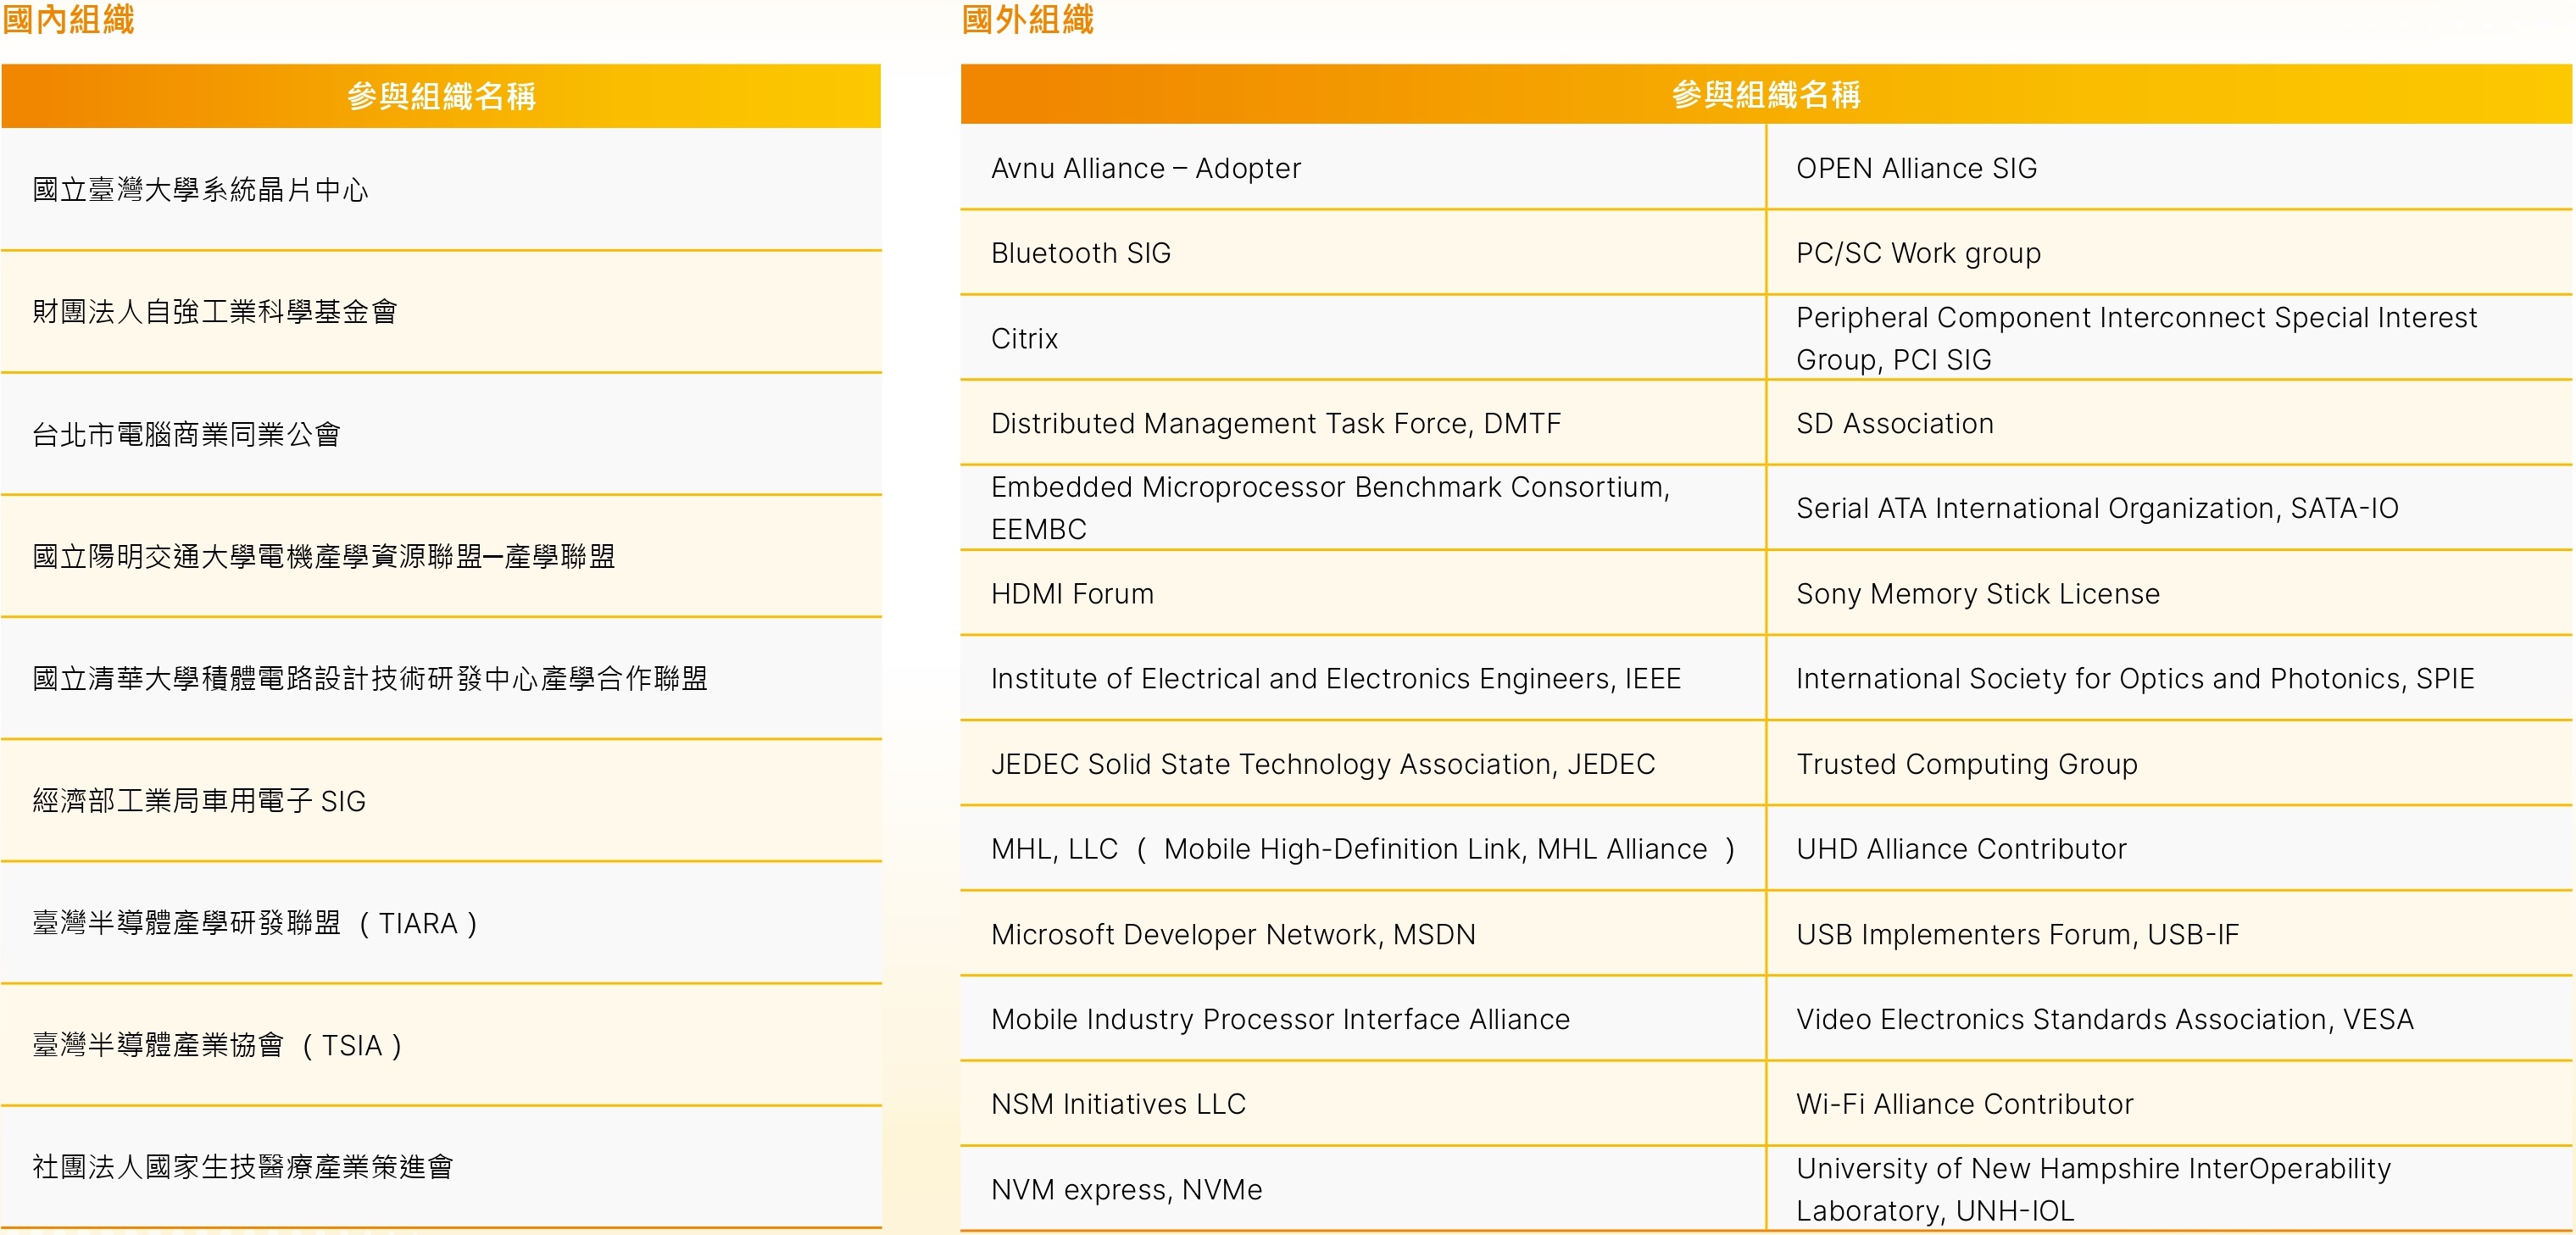Select the foreign table header 參與組織名稱
Image resolution: width=2576 pixels, height=1235 pixels.
(1766, 94)
